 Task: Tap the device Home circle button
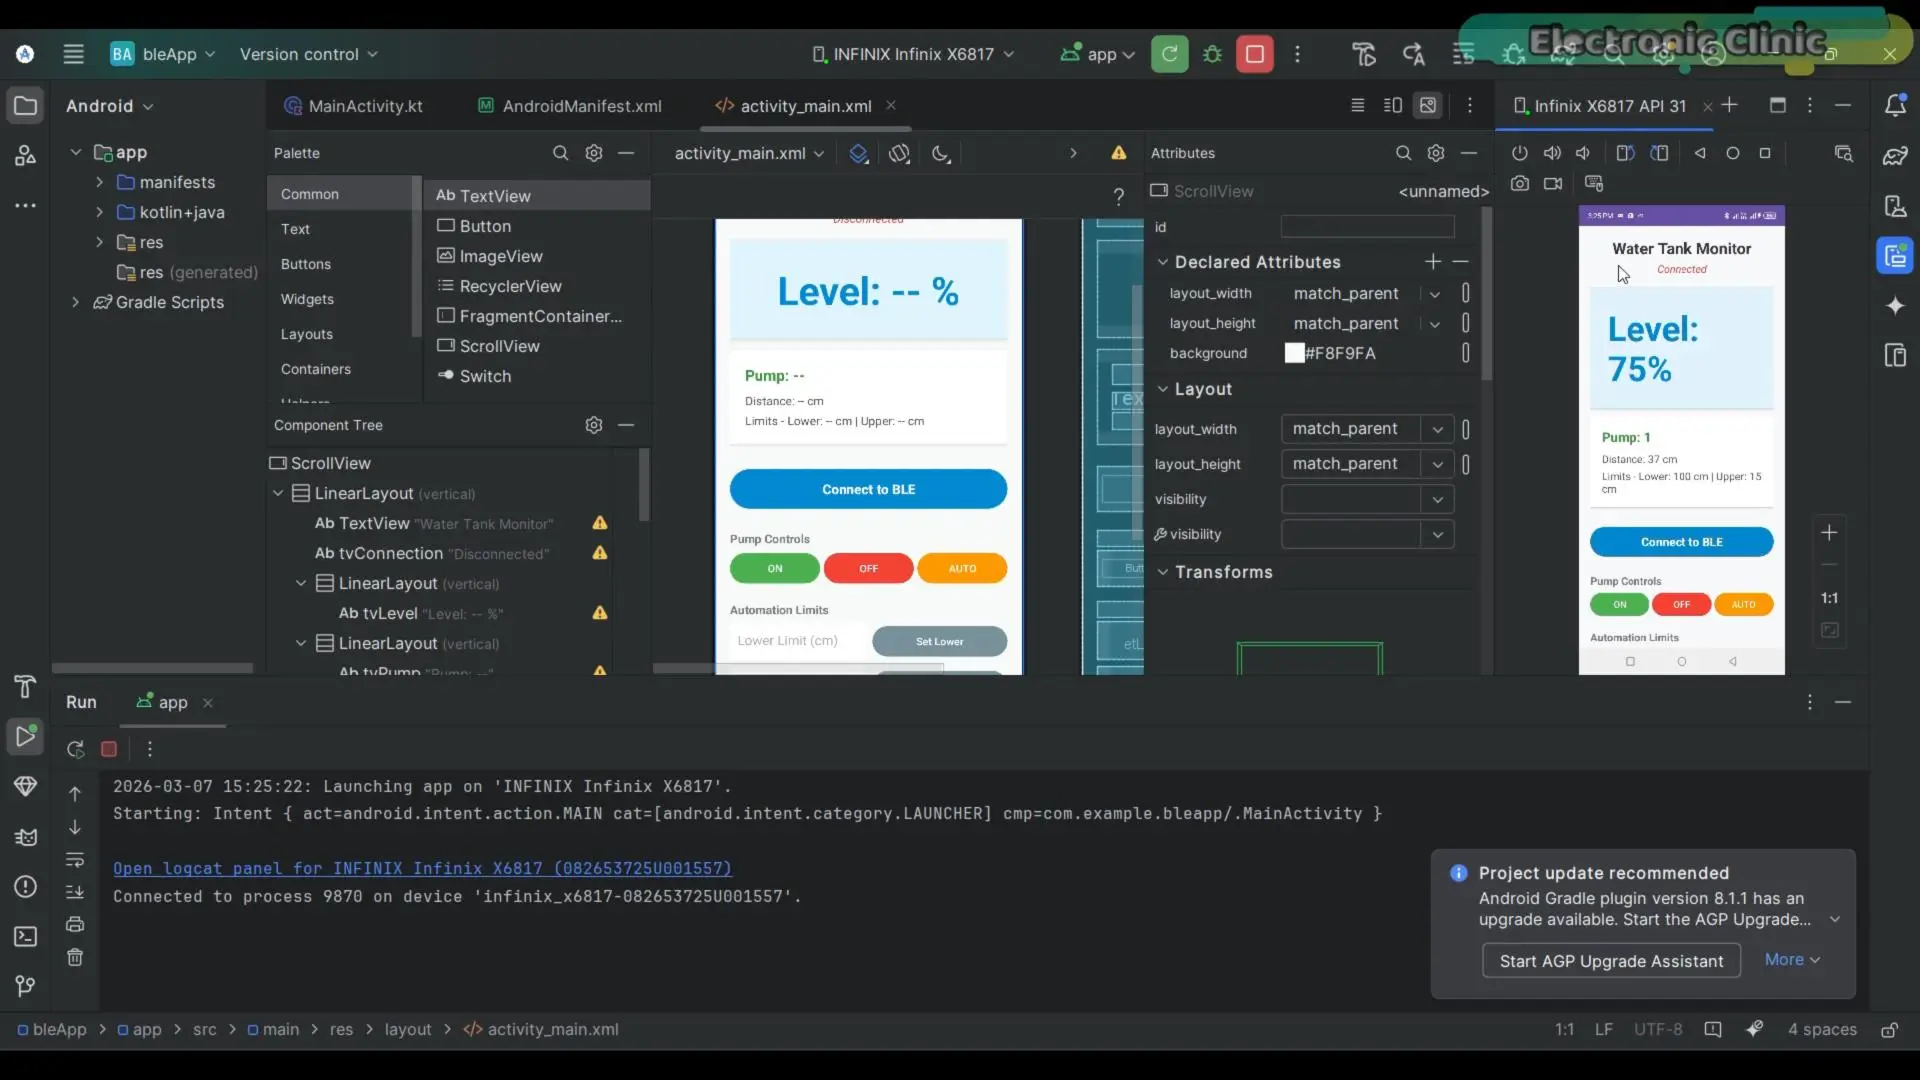(x=1733, y=153)
